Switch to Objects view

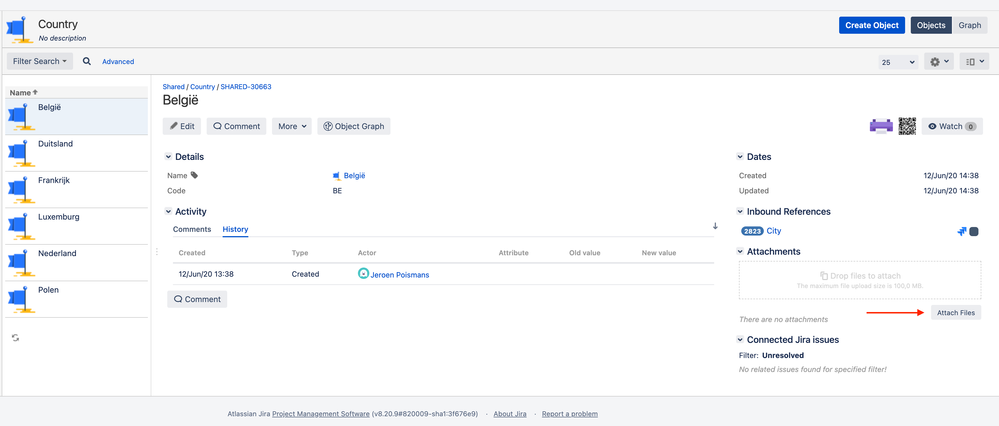(x=931, y=25)
